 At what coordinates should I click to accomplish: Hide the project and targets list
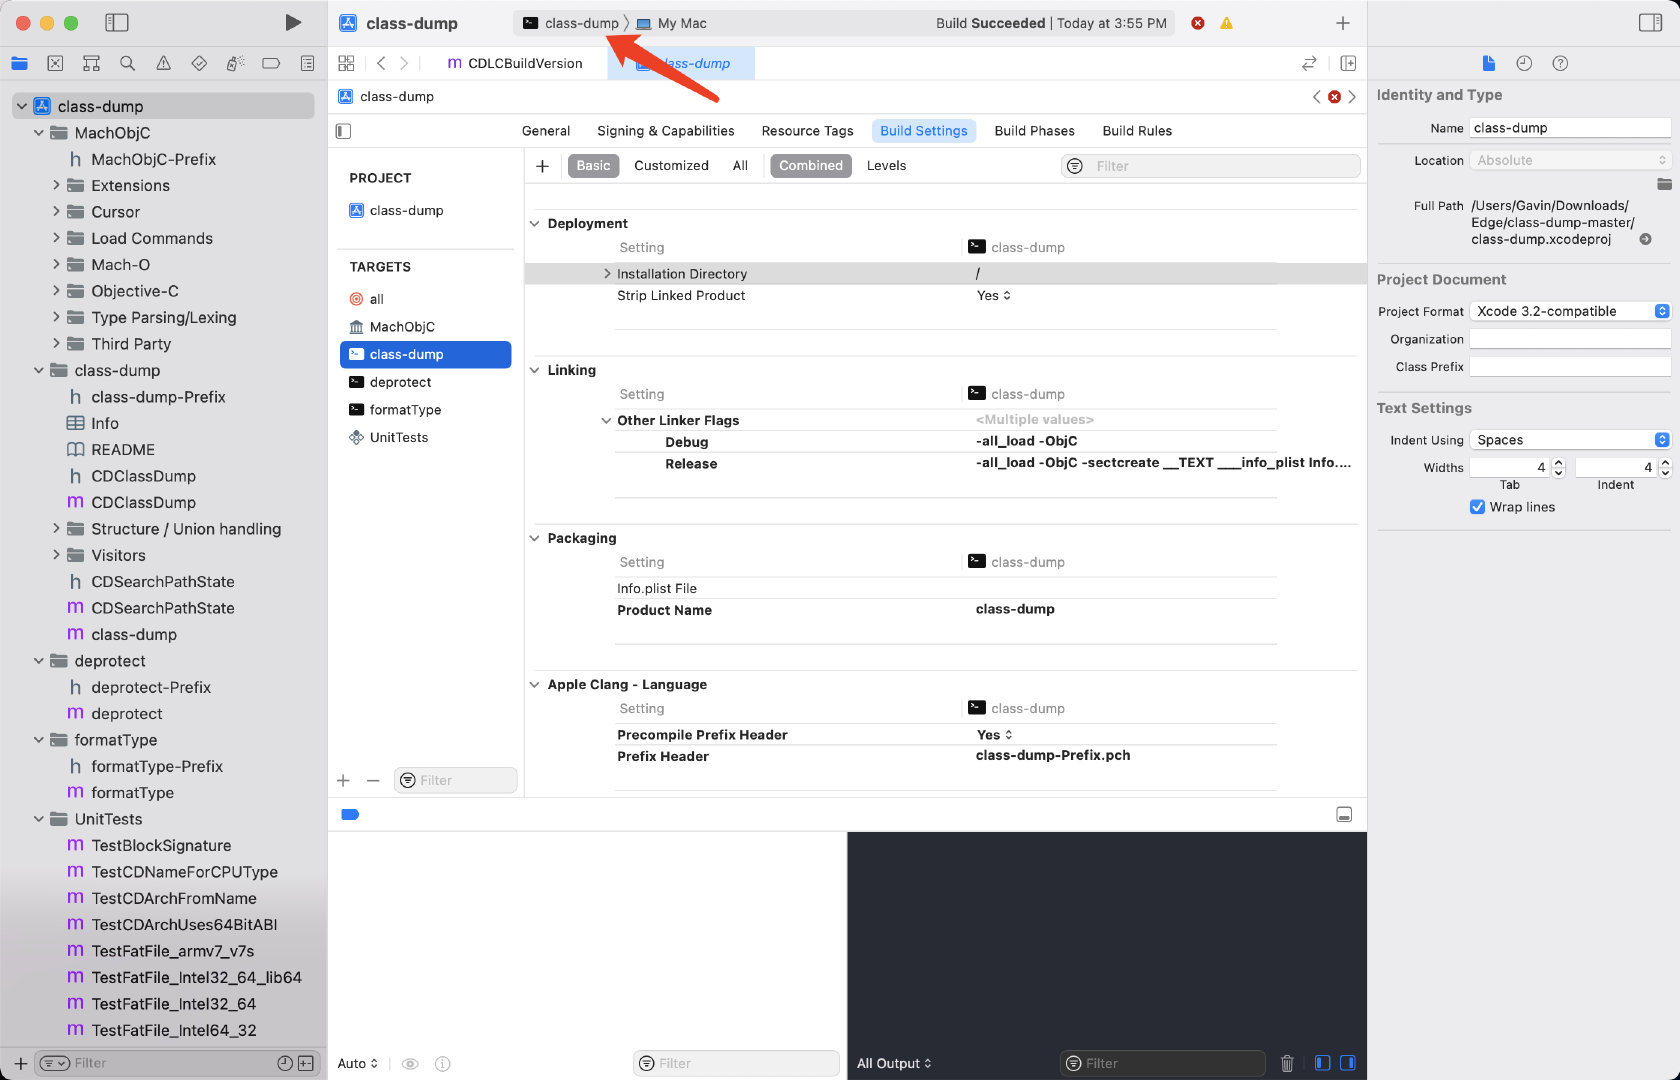(344, 131)
